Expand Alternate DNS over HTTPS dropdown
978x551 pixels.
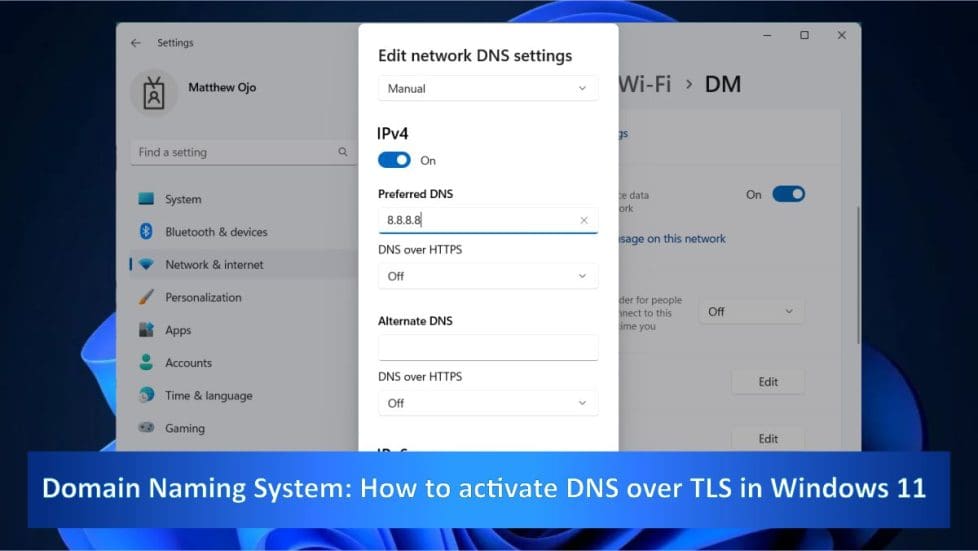coord(488,403)
